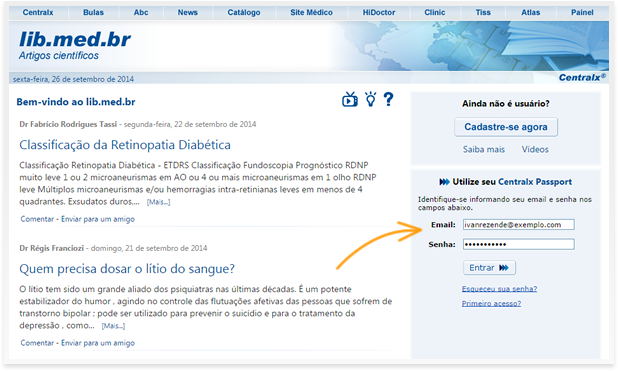Click the lib.med.br site logo
This screenshot has width=618, height=371.
[x=75, y=40]
